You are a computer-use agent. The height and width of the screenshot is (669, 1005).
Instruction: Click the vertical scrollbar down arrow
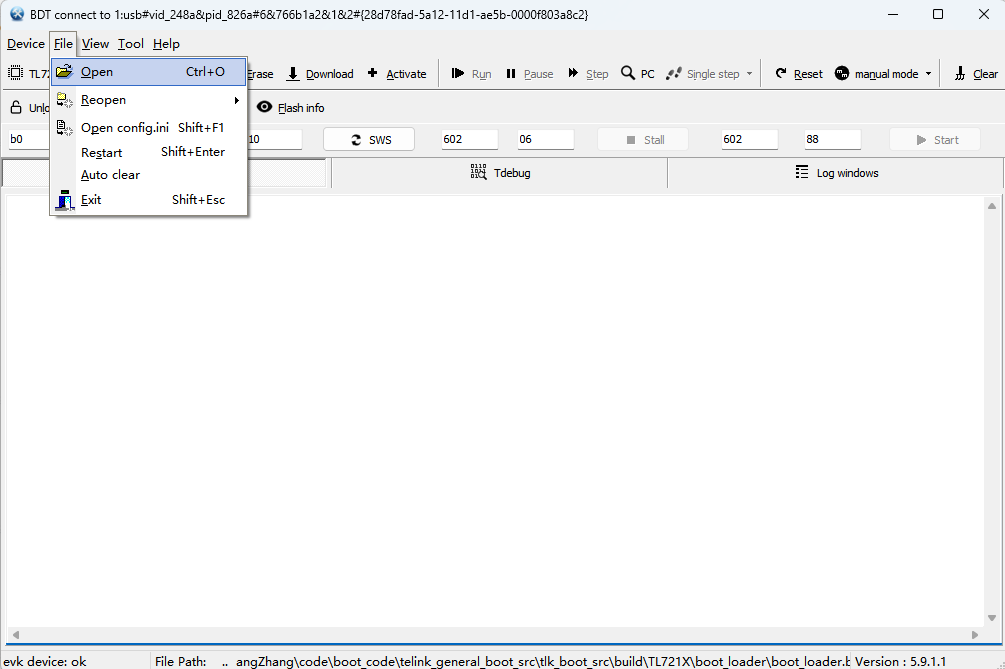[x=992, y=618]
